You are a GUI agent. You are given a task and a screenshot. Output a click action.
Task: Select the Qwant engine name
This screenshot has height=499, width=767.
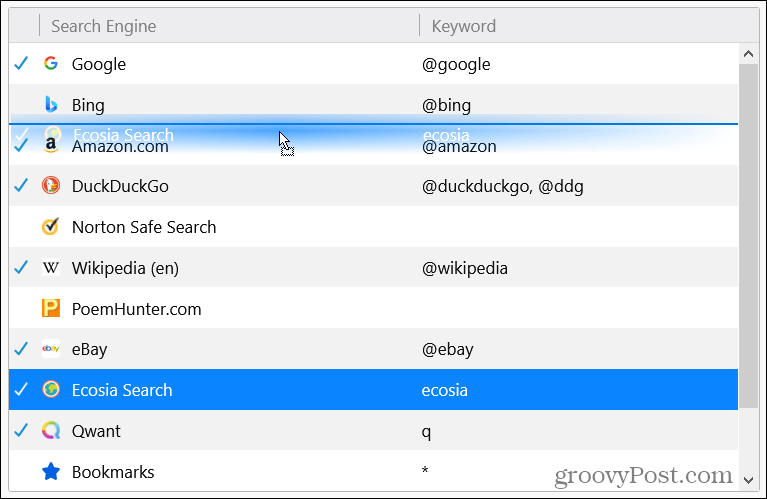pos(96,431)
